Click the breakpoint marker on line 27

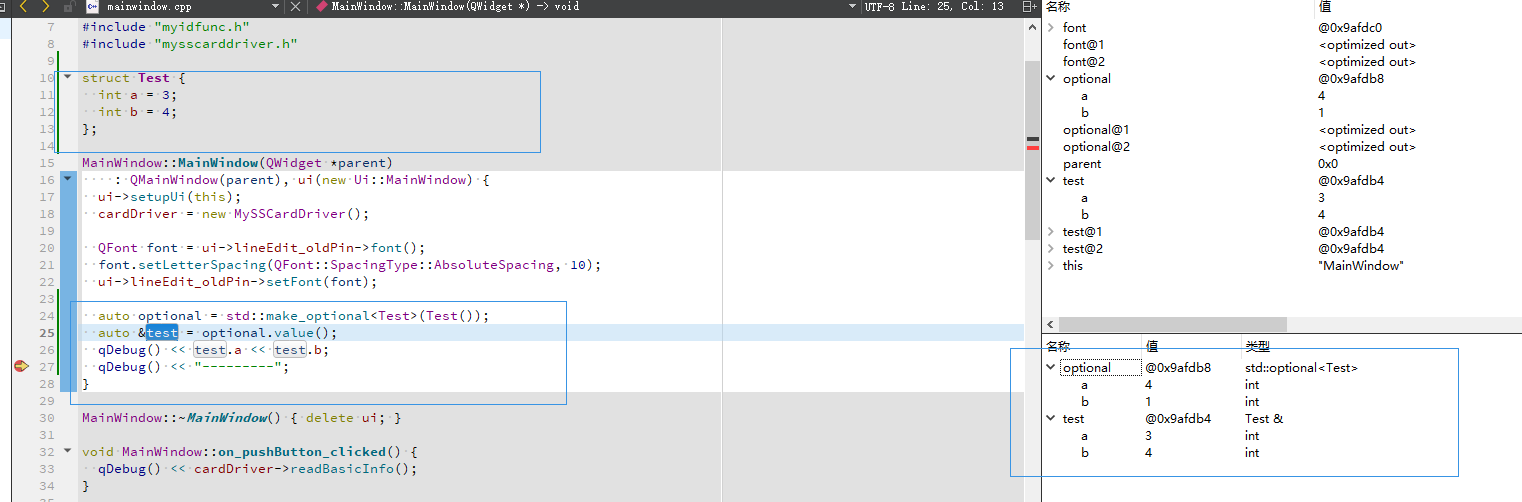19,367
